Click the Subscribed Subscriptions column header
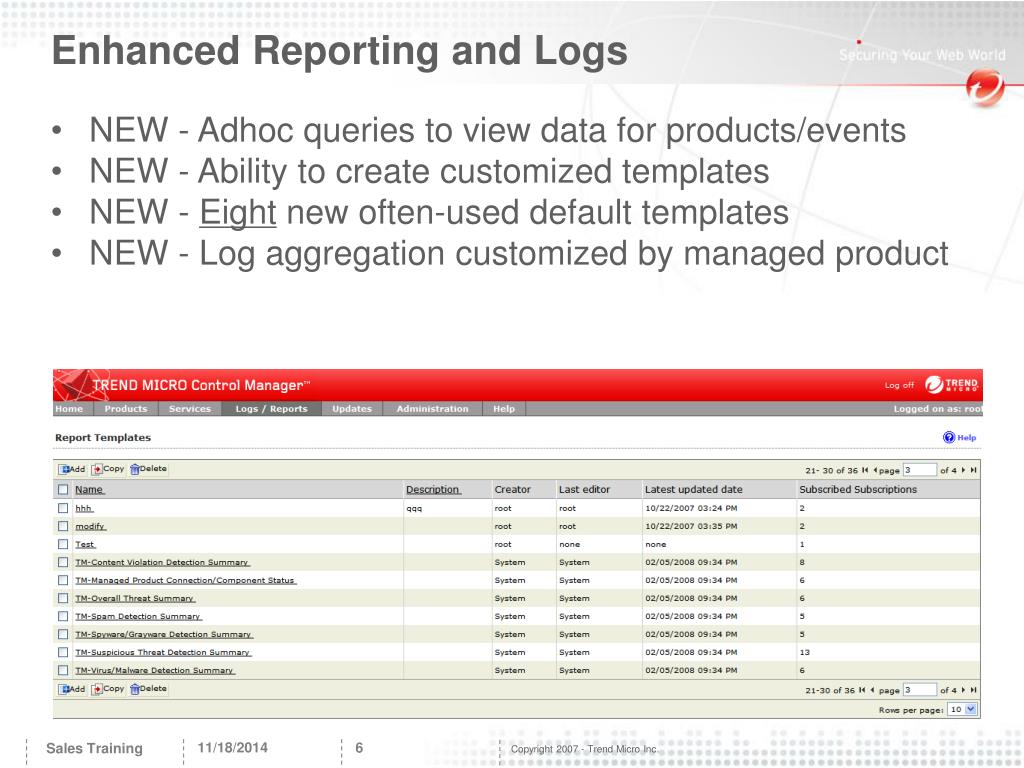The height and width of the screenshot is (768, 1024). coord(858,489)
